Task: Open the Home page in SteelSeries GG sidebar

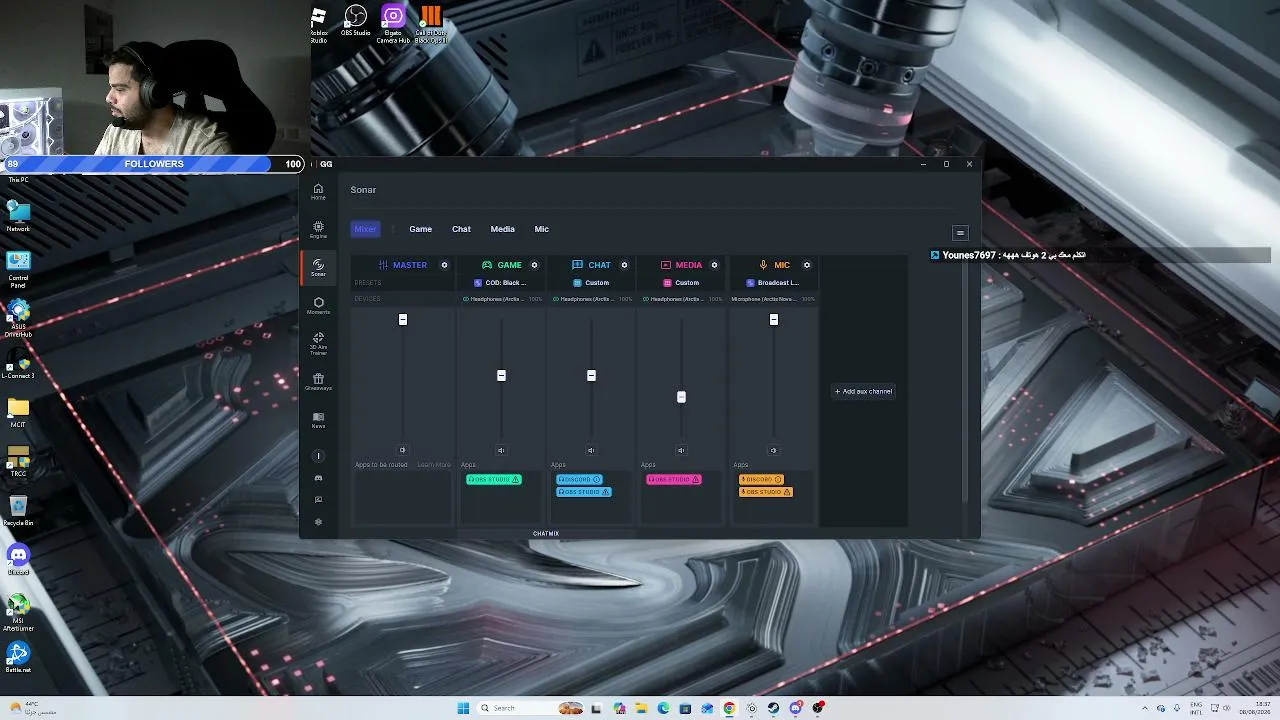Action: pyautogui.click(x=318, y=191)
